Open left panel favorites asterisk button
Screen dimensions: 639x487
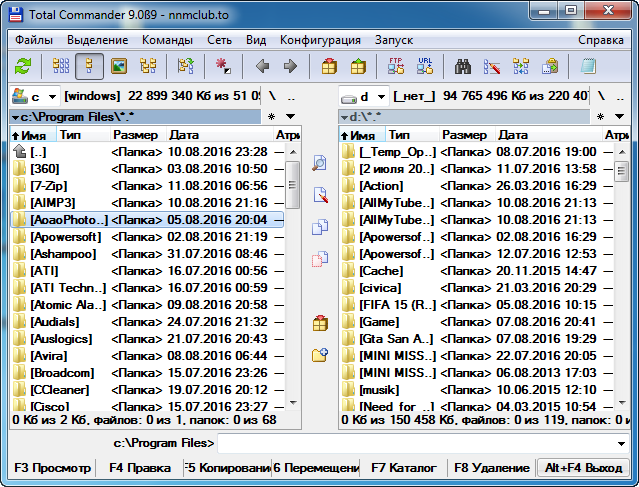(271, 117)
